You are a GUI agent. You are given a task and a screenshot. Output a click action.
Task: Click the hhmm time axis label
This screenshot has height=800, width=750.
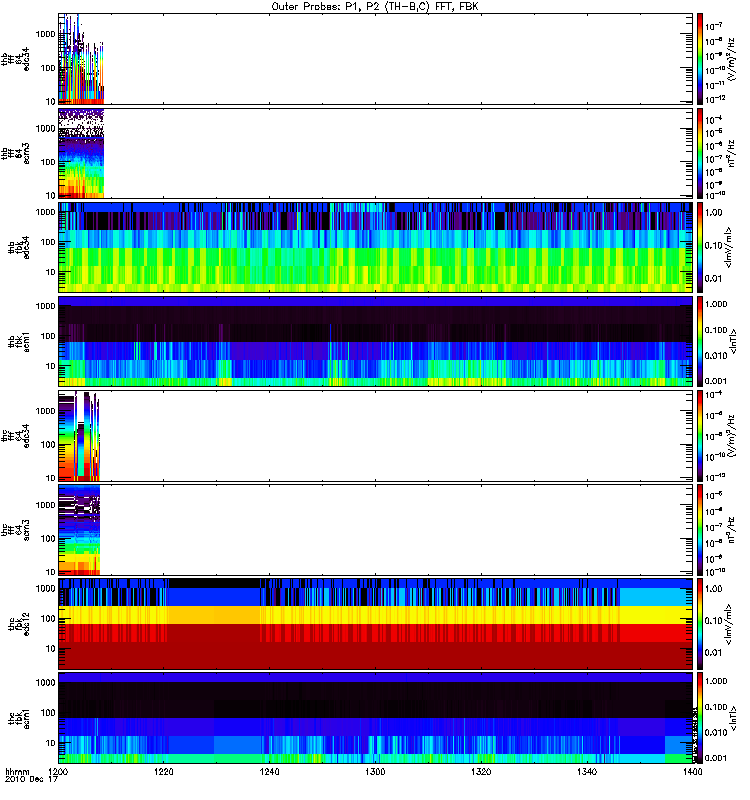pyautogui.click(x=17, y=772)
